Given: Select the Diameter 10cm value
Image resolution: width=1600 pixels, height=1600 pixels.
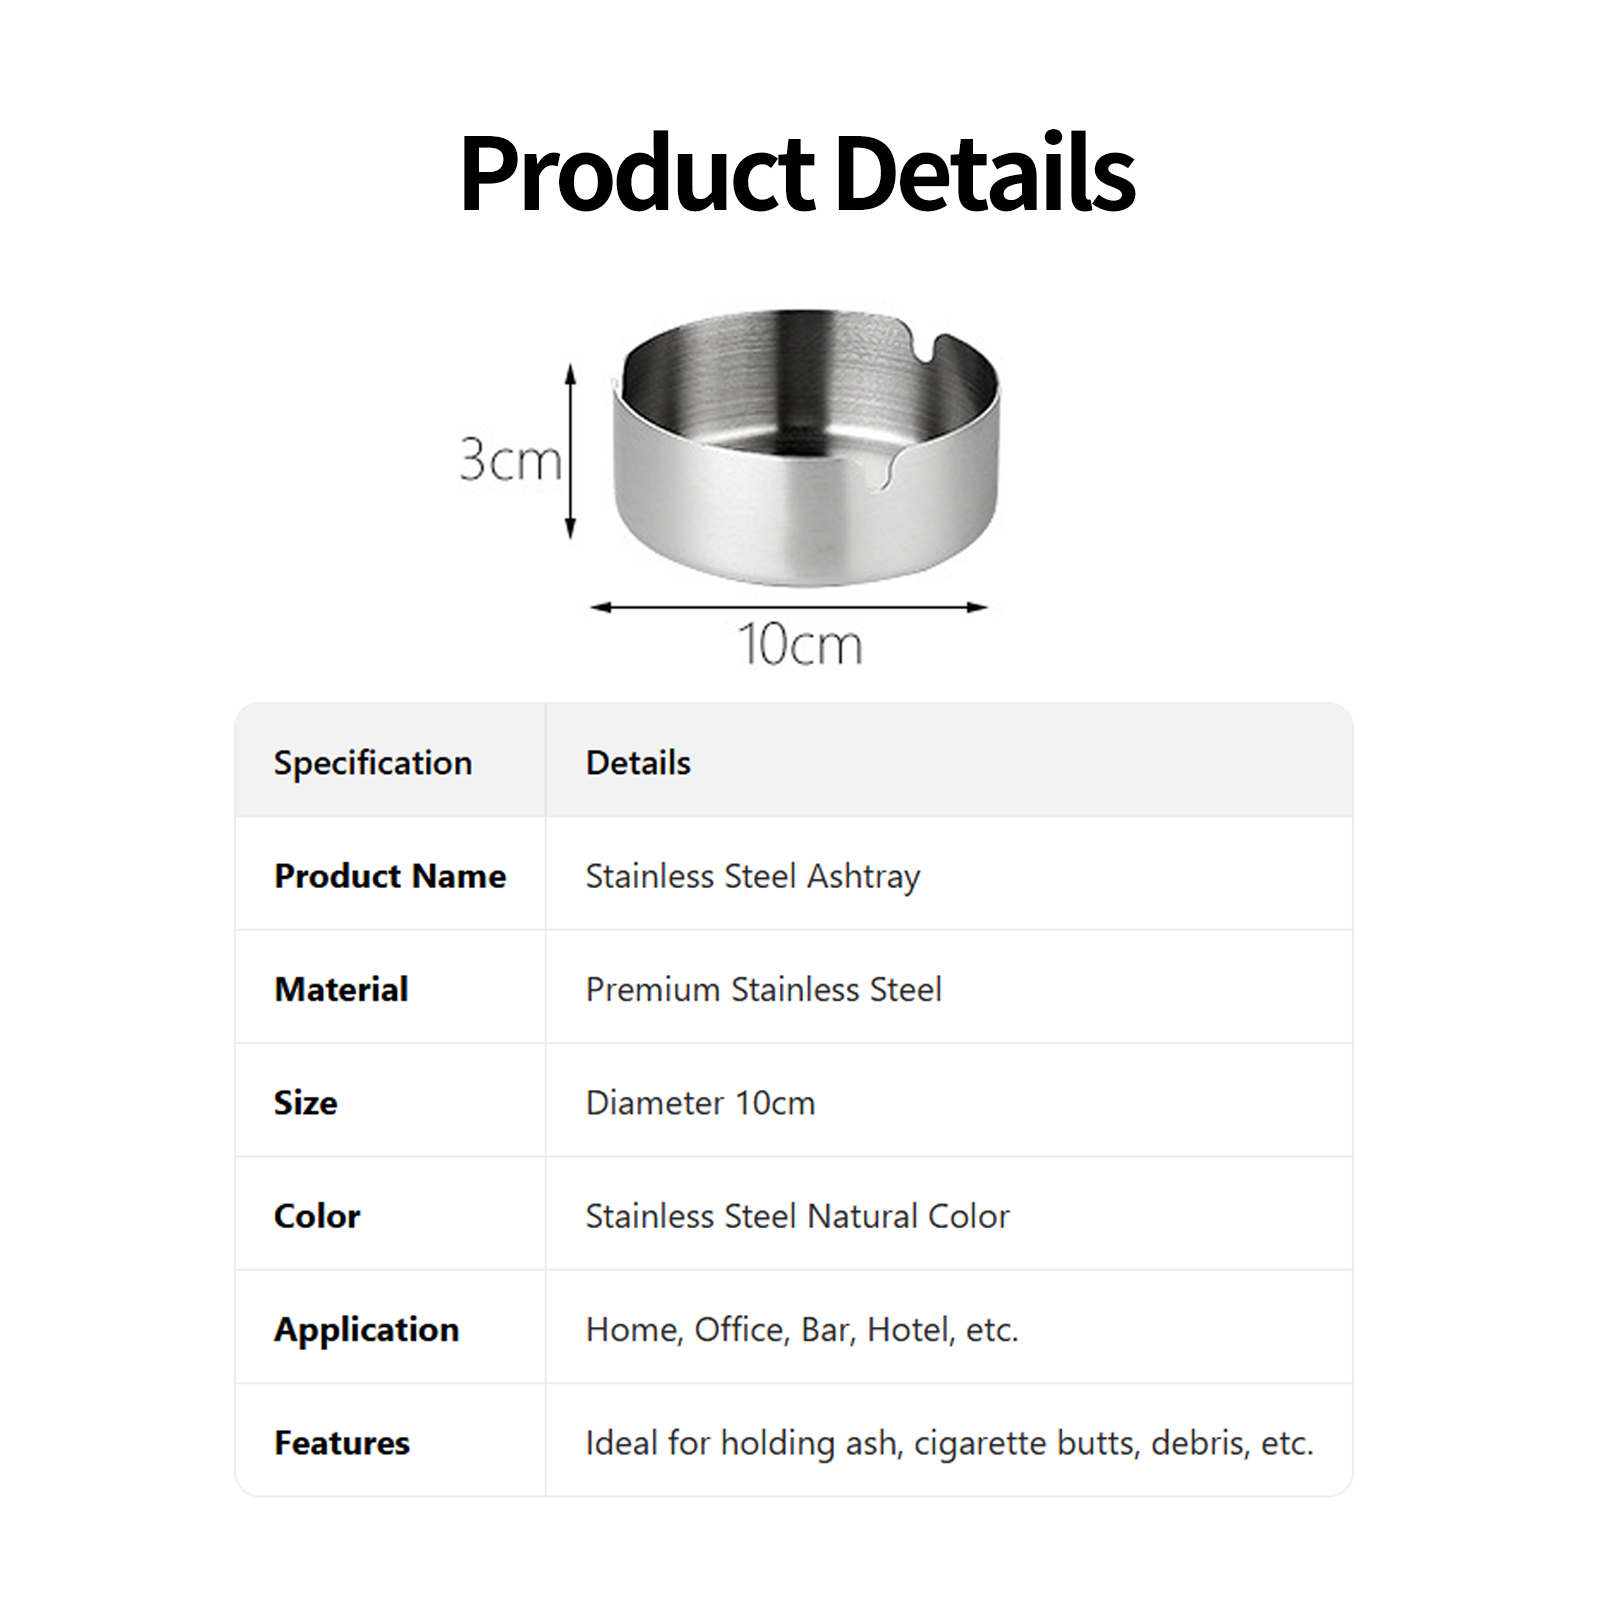Looking at the screenshot, I should (700, 1103).
